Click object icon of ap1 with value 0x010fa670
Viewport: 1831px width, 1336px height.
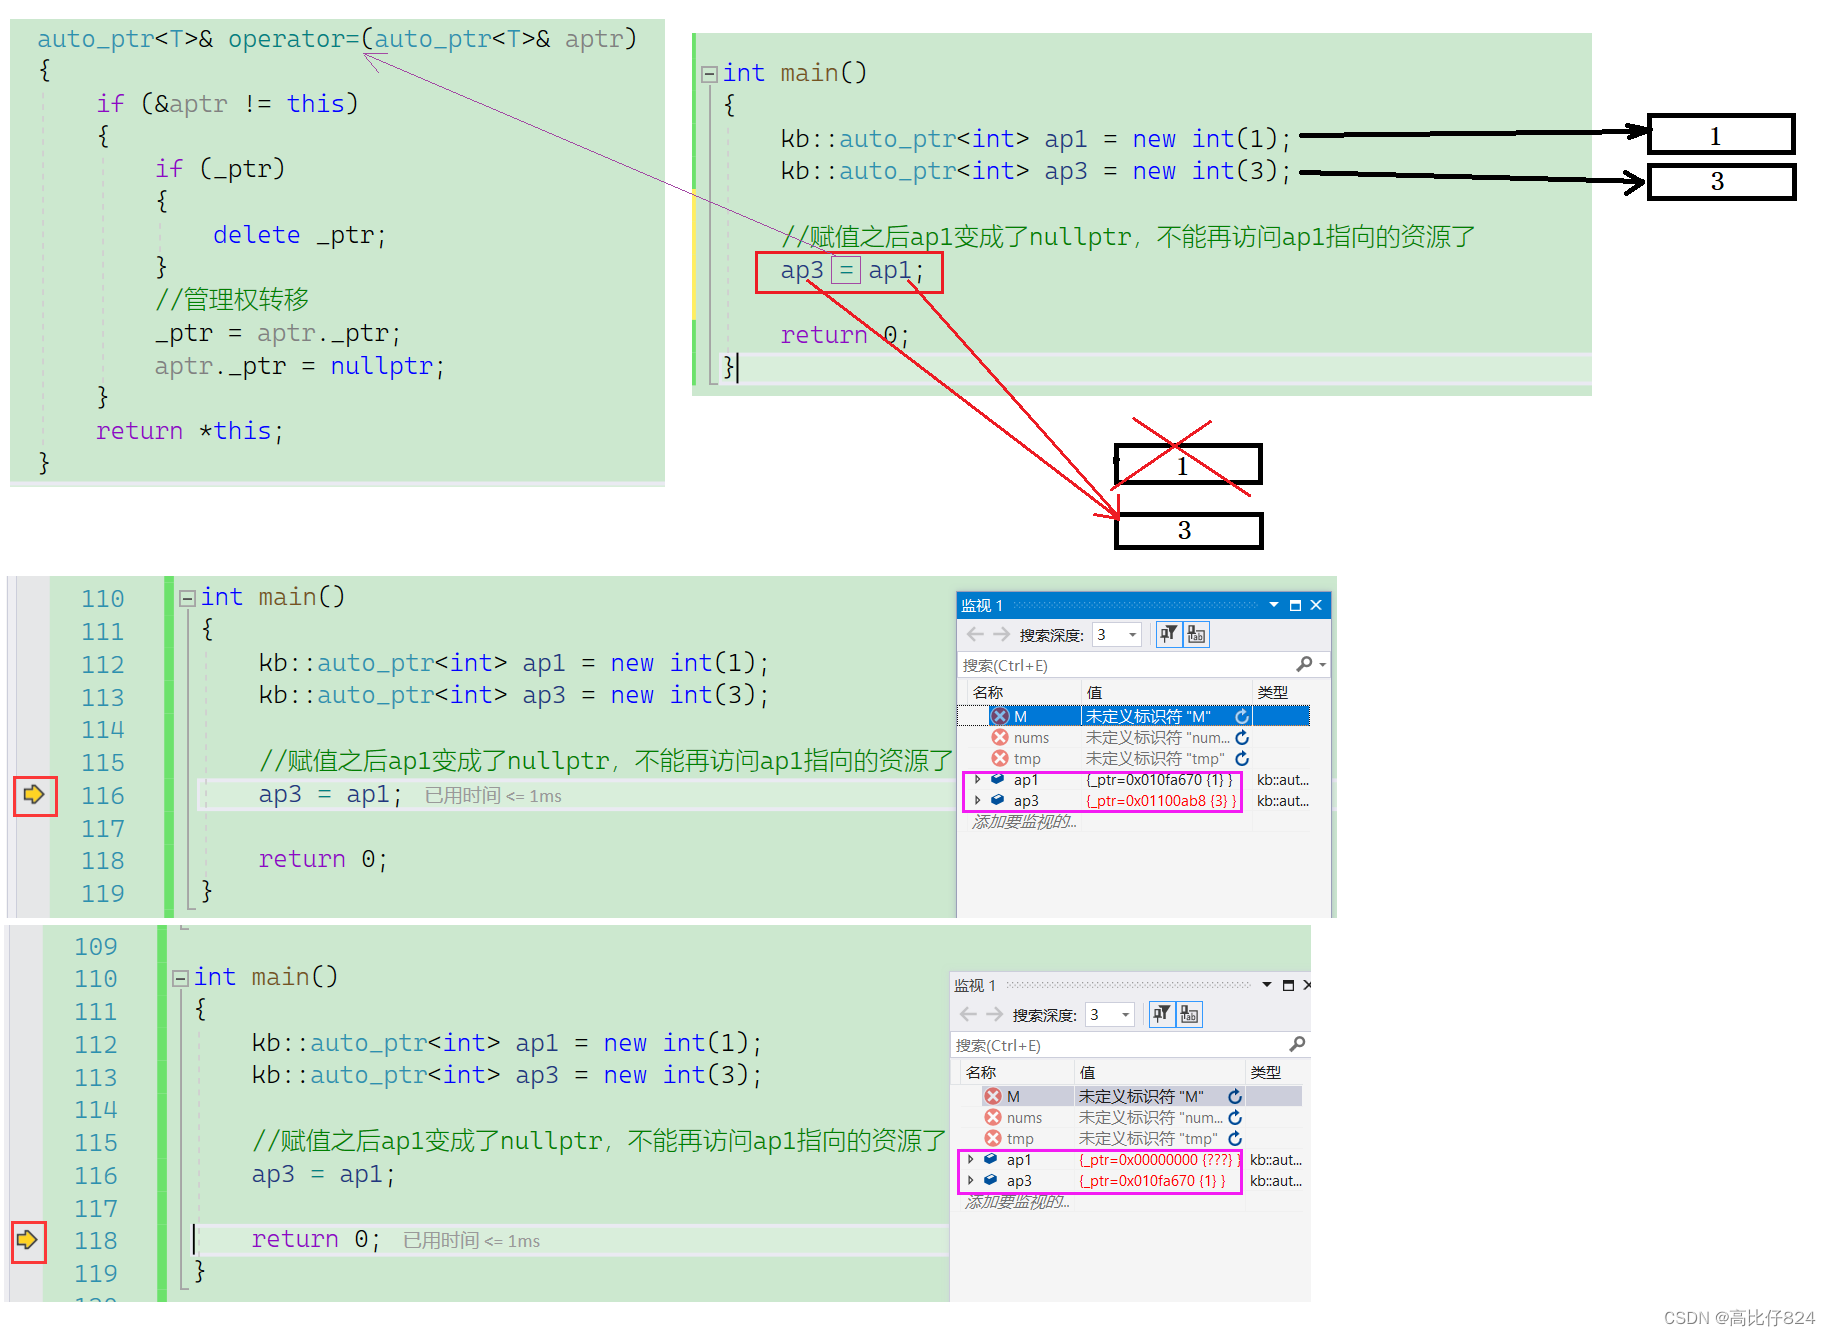click(x=997, y=779)
